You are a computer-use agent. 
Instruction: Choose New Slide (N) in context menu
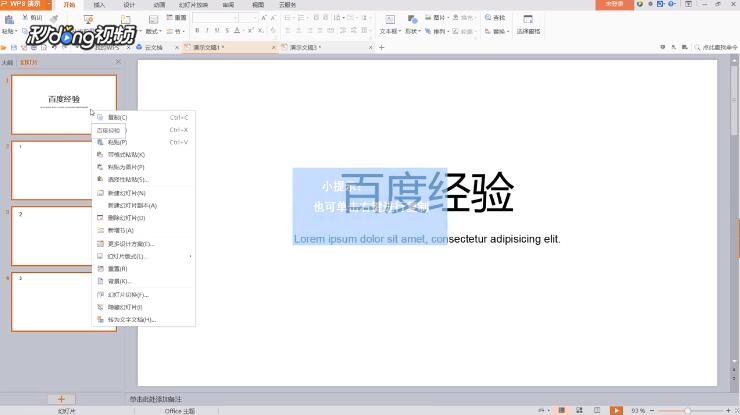point(143,193)
